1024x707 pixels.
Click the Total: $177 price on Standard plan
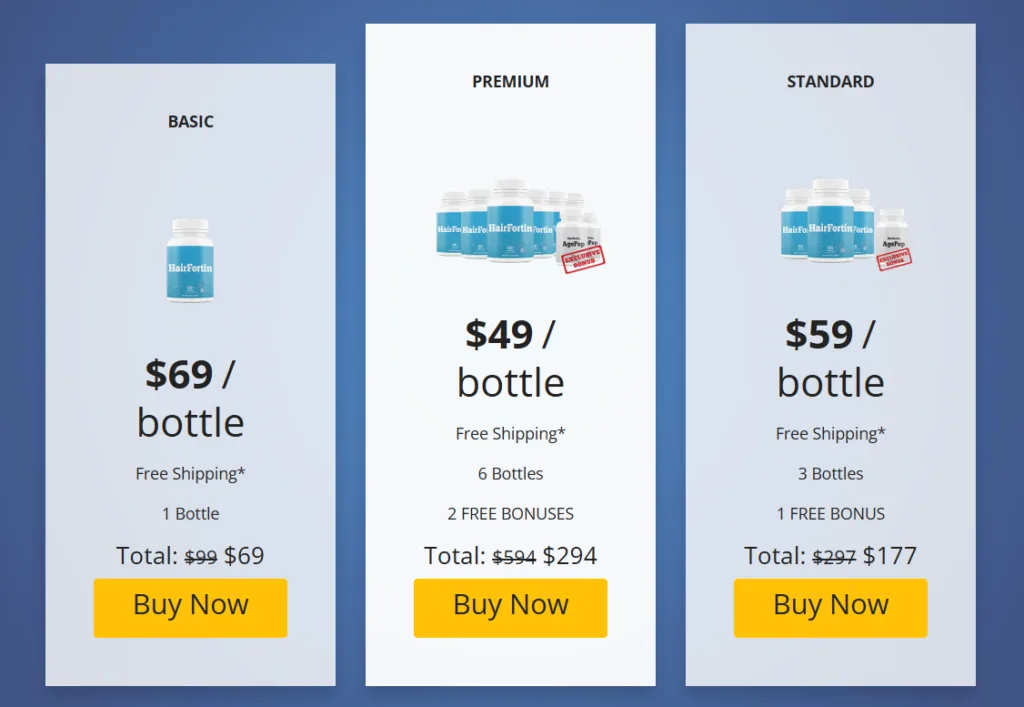click(830, 556)
